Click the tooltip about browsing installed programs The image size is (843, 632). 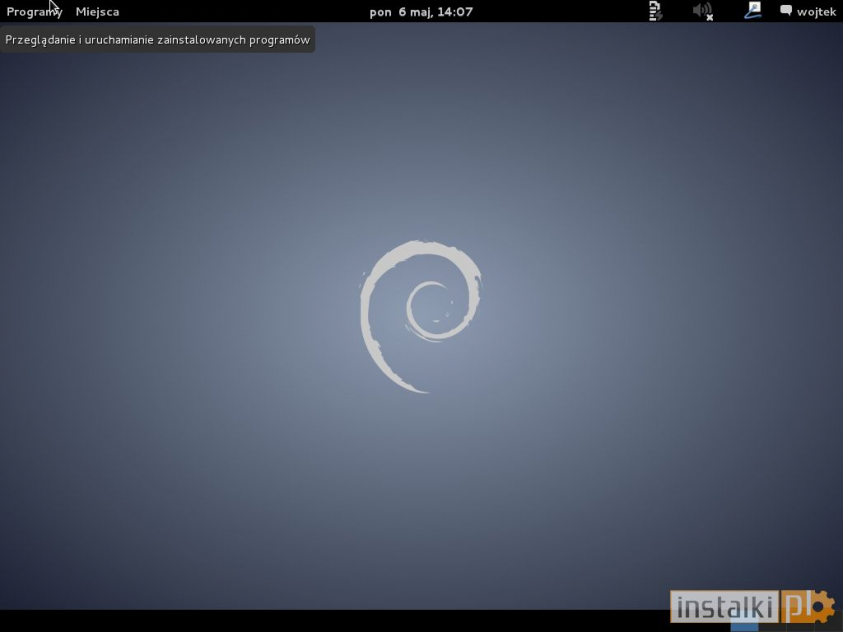point(158,40)
